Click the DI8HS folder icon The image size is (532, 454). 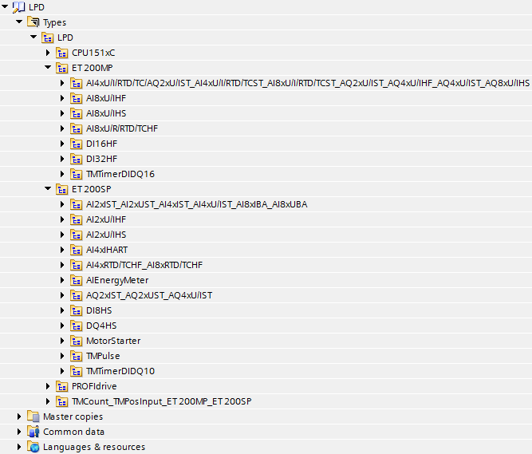(x=76, y=310)
